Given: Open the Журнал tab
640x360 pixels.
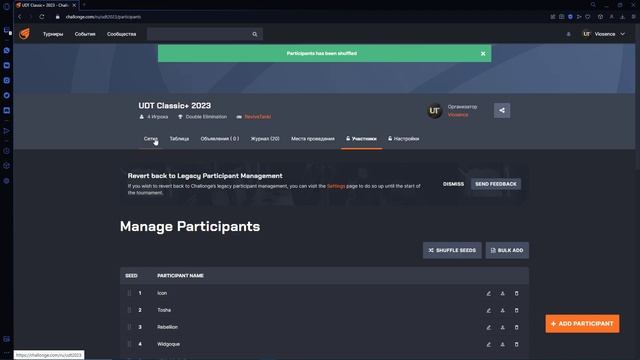Looking at the screenshot, I should (265, 139).
